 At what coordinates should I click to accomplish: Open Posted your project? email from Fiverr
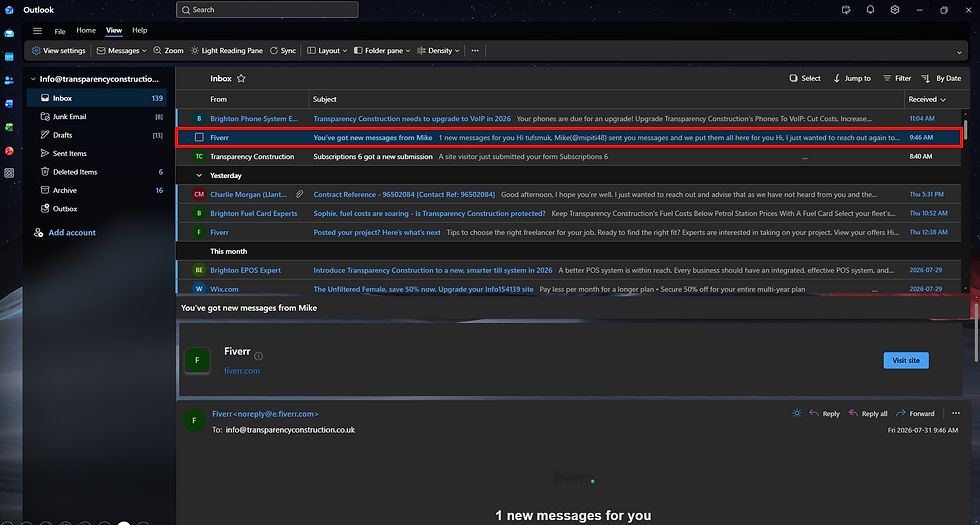569,232
